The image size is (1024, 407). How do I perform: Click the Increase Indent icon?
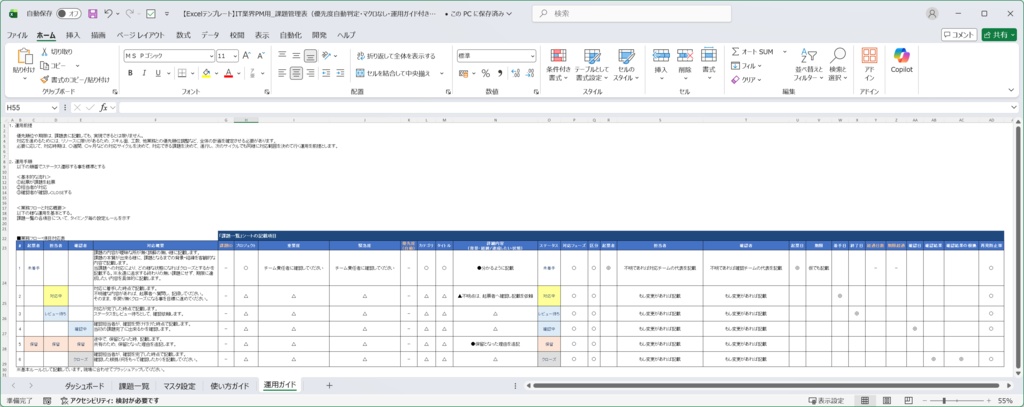[340, 73]
